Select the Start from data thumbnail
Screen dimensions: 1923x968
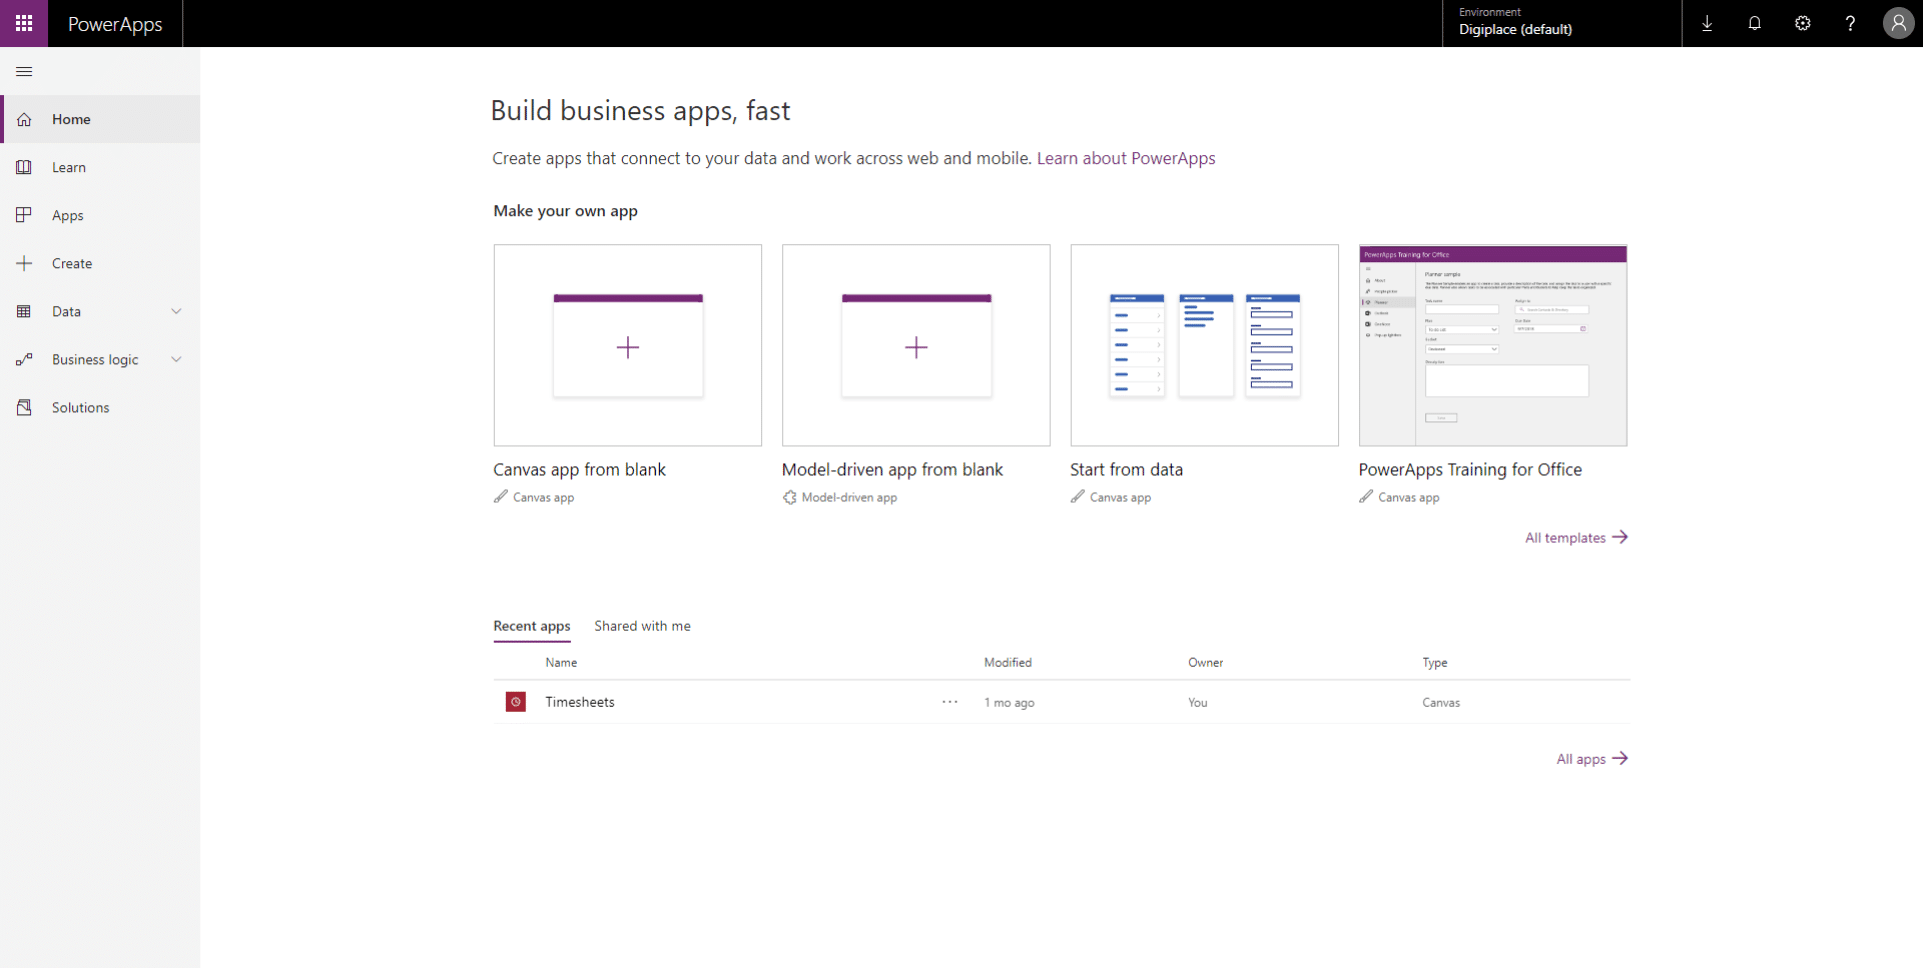pos(1204,345)
